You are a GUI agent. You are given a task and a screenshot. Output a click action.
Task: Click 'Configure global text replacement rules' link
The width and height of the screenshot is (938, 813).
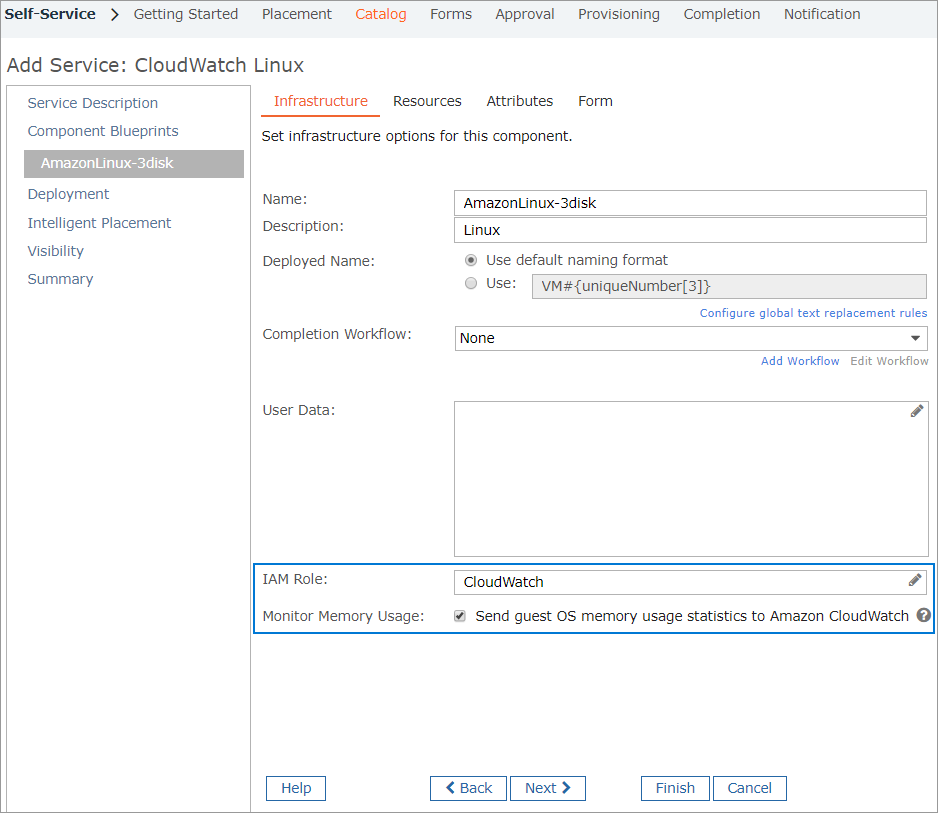[x=813, y=313]
